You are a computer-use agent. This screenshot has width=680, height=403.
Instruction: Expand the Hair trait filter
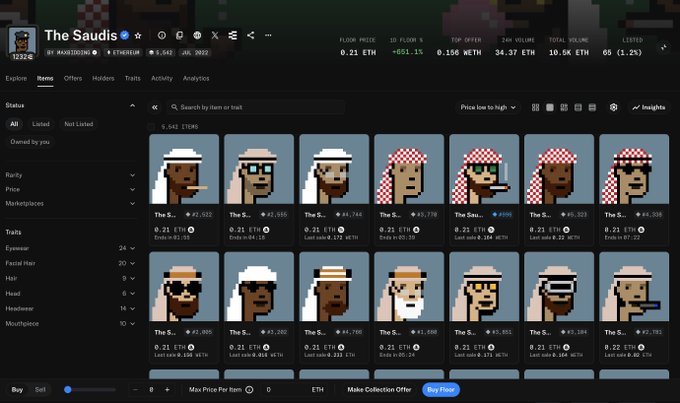(x=70, y=278)
